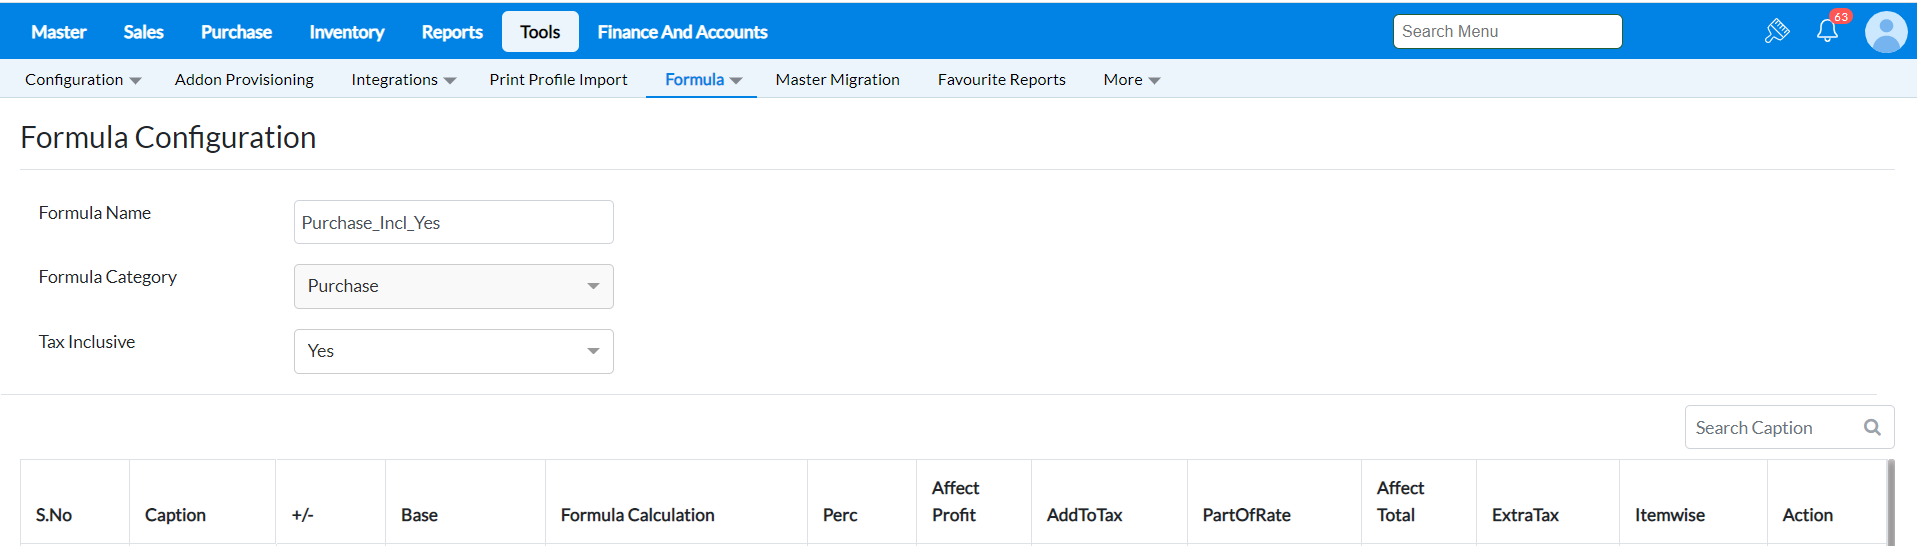Image resolution: width=1917 pixels, height=546 pixels.
Task: Open the Tax Inclusive dropdown
Action: 453,351
